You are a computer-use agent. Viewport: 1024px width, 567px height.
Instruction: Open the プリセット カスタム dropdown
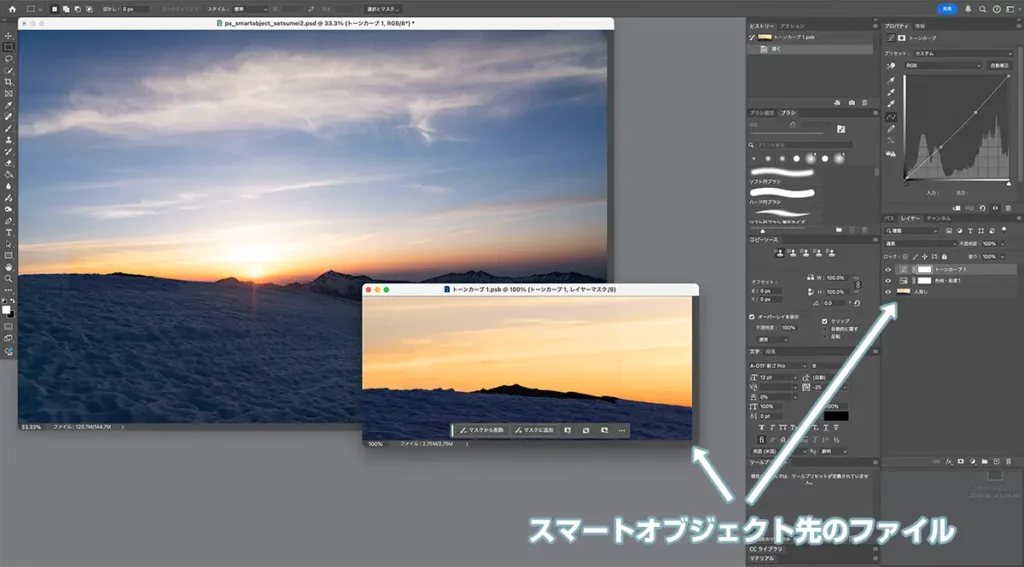coord(961,54)
